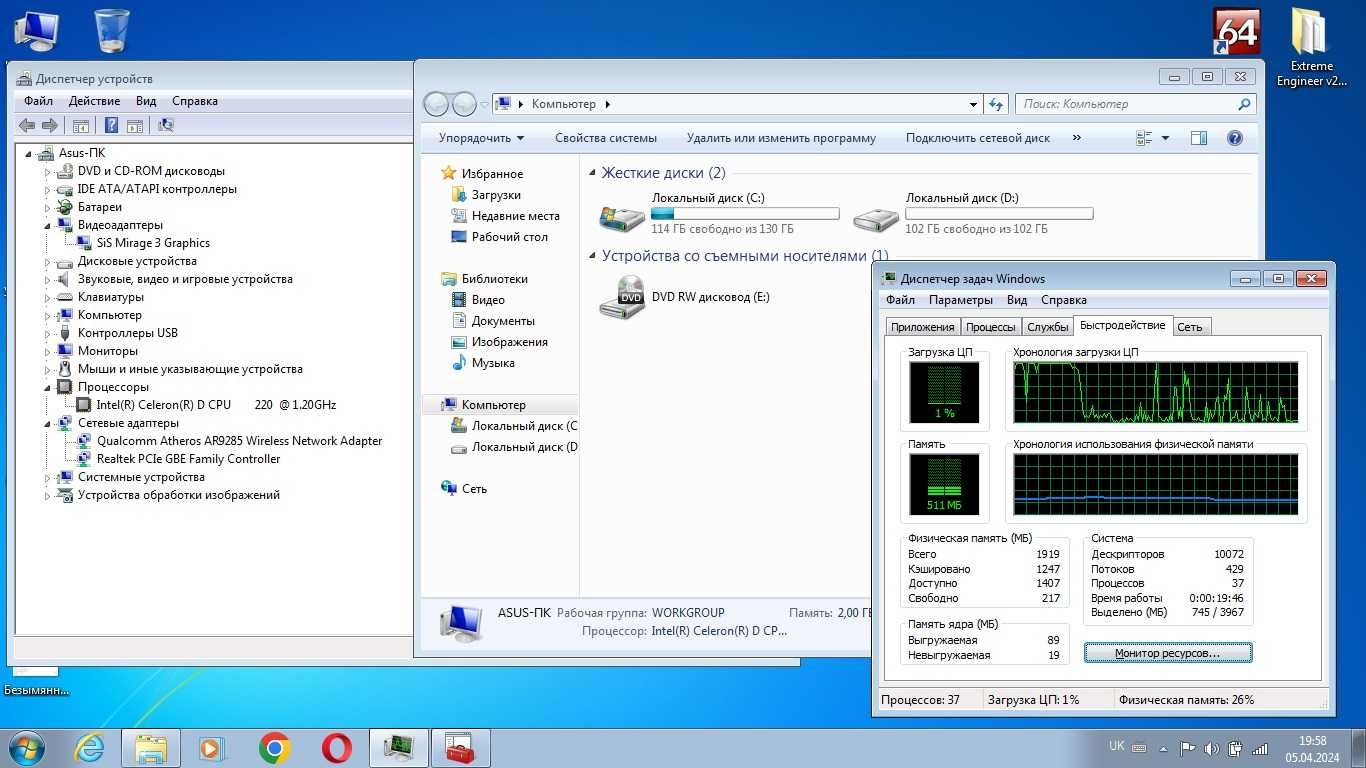
Task: Open the Explorer help question-mark icon
Action: [1235, 138]
